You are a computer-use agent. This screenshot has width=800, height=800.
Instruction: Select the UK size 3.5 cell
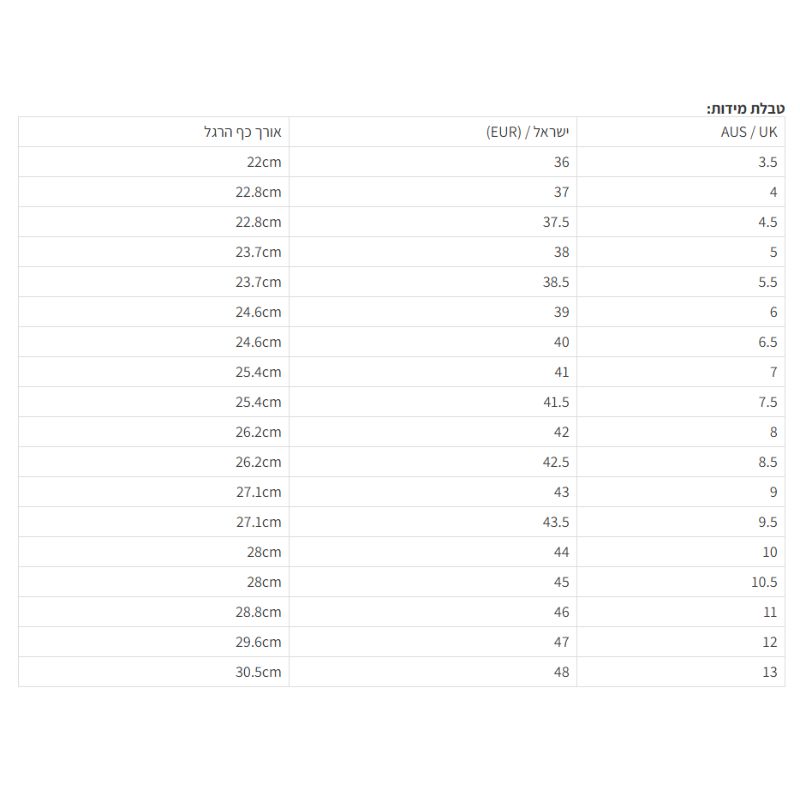(x=681, y=162)
